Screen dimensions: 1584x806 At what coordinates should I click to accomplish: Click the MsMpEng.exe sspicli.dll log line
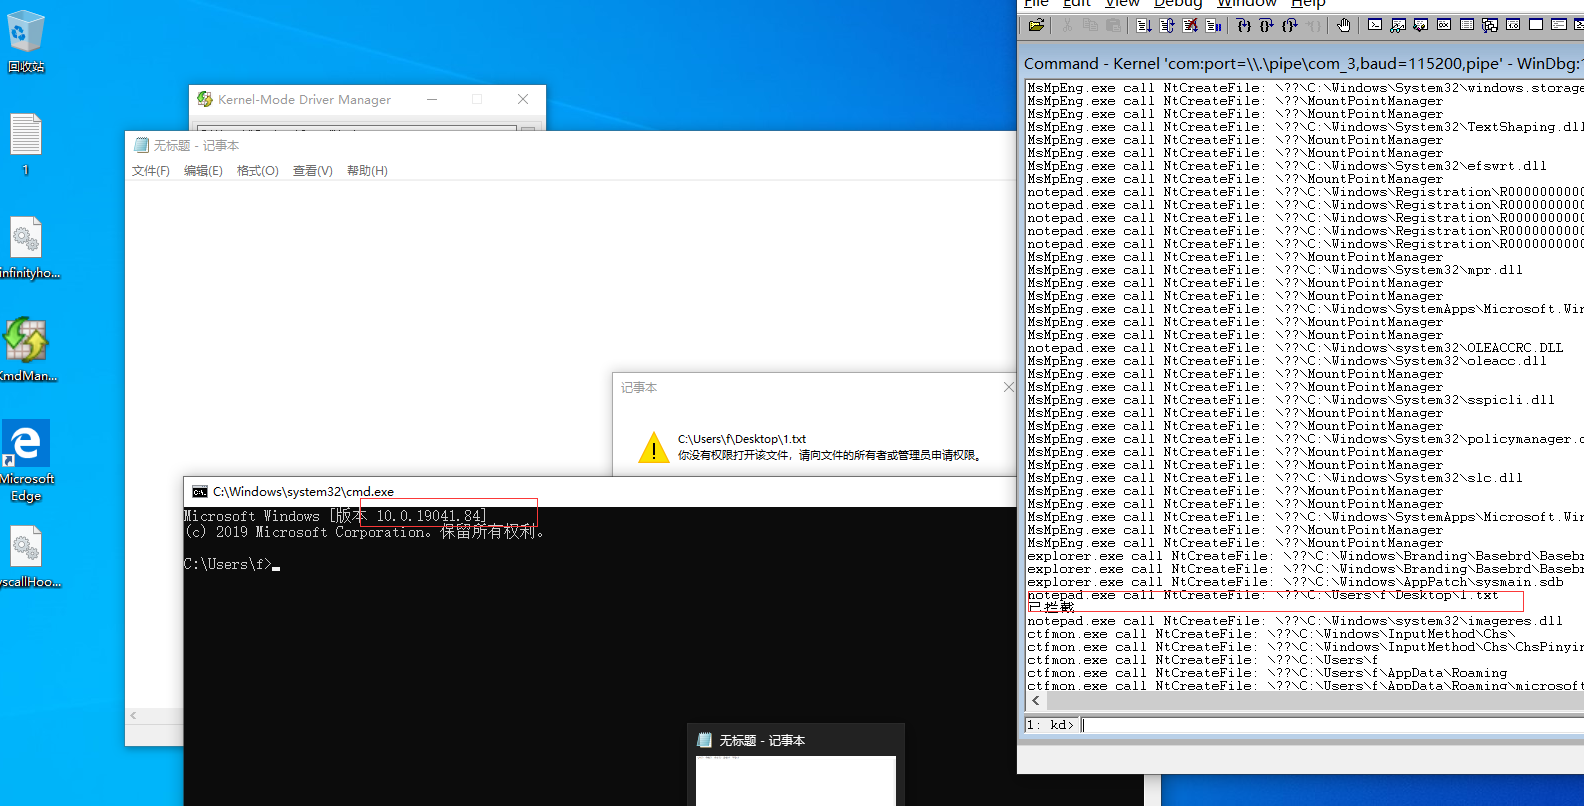pos(1291,400)
